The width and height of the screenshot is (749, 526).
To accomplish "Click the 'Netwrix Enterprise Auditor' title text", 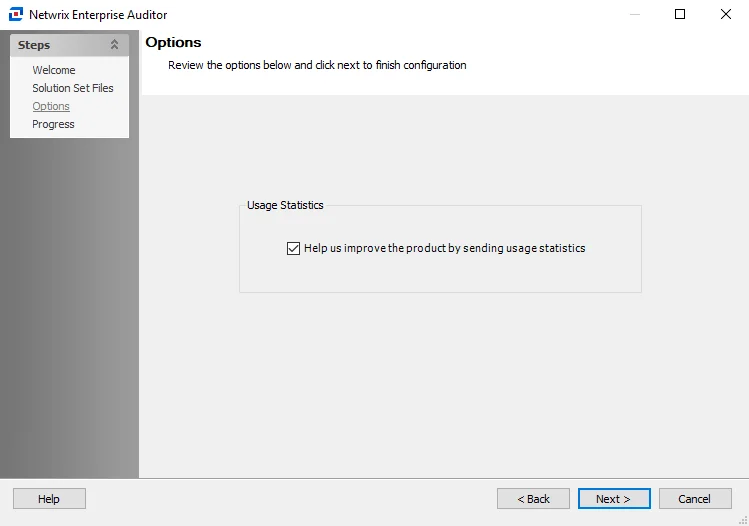I will pos(98,15).
